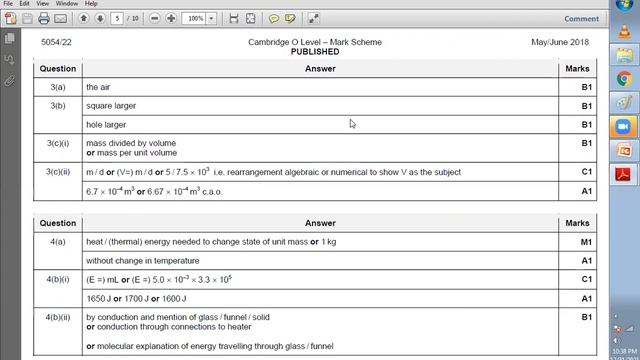Click the 'hole larger' answer text
This screenshot has height=360, width=640.
tap(106, 124)
